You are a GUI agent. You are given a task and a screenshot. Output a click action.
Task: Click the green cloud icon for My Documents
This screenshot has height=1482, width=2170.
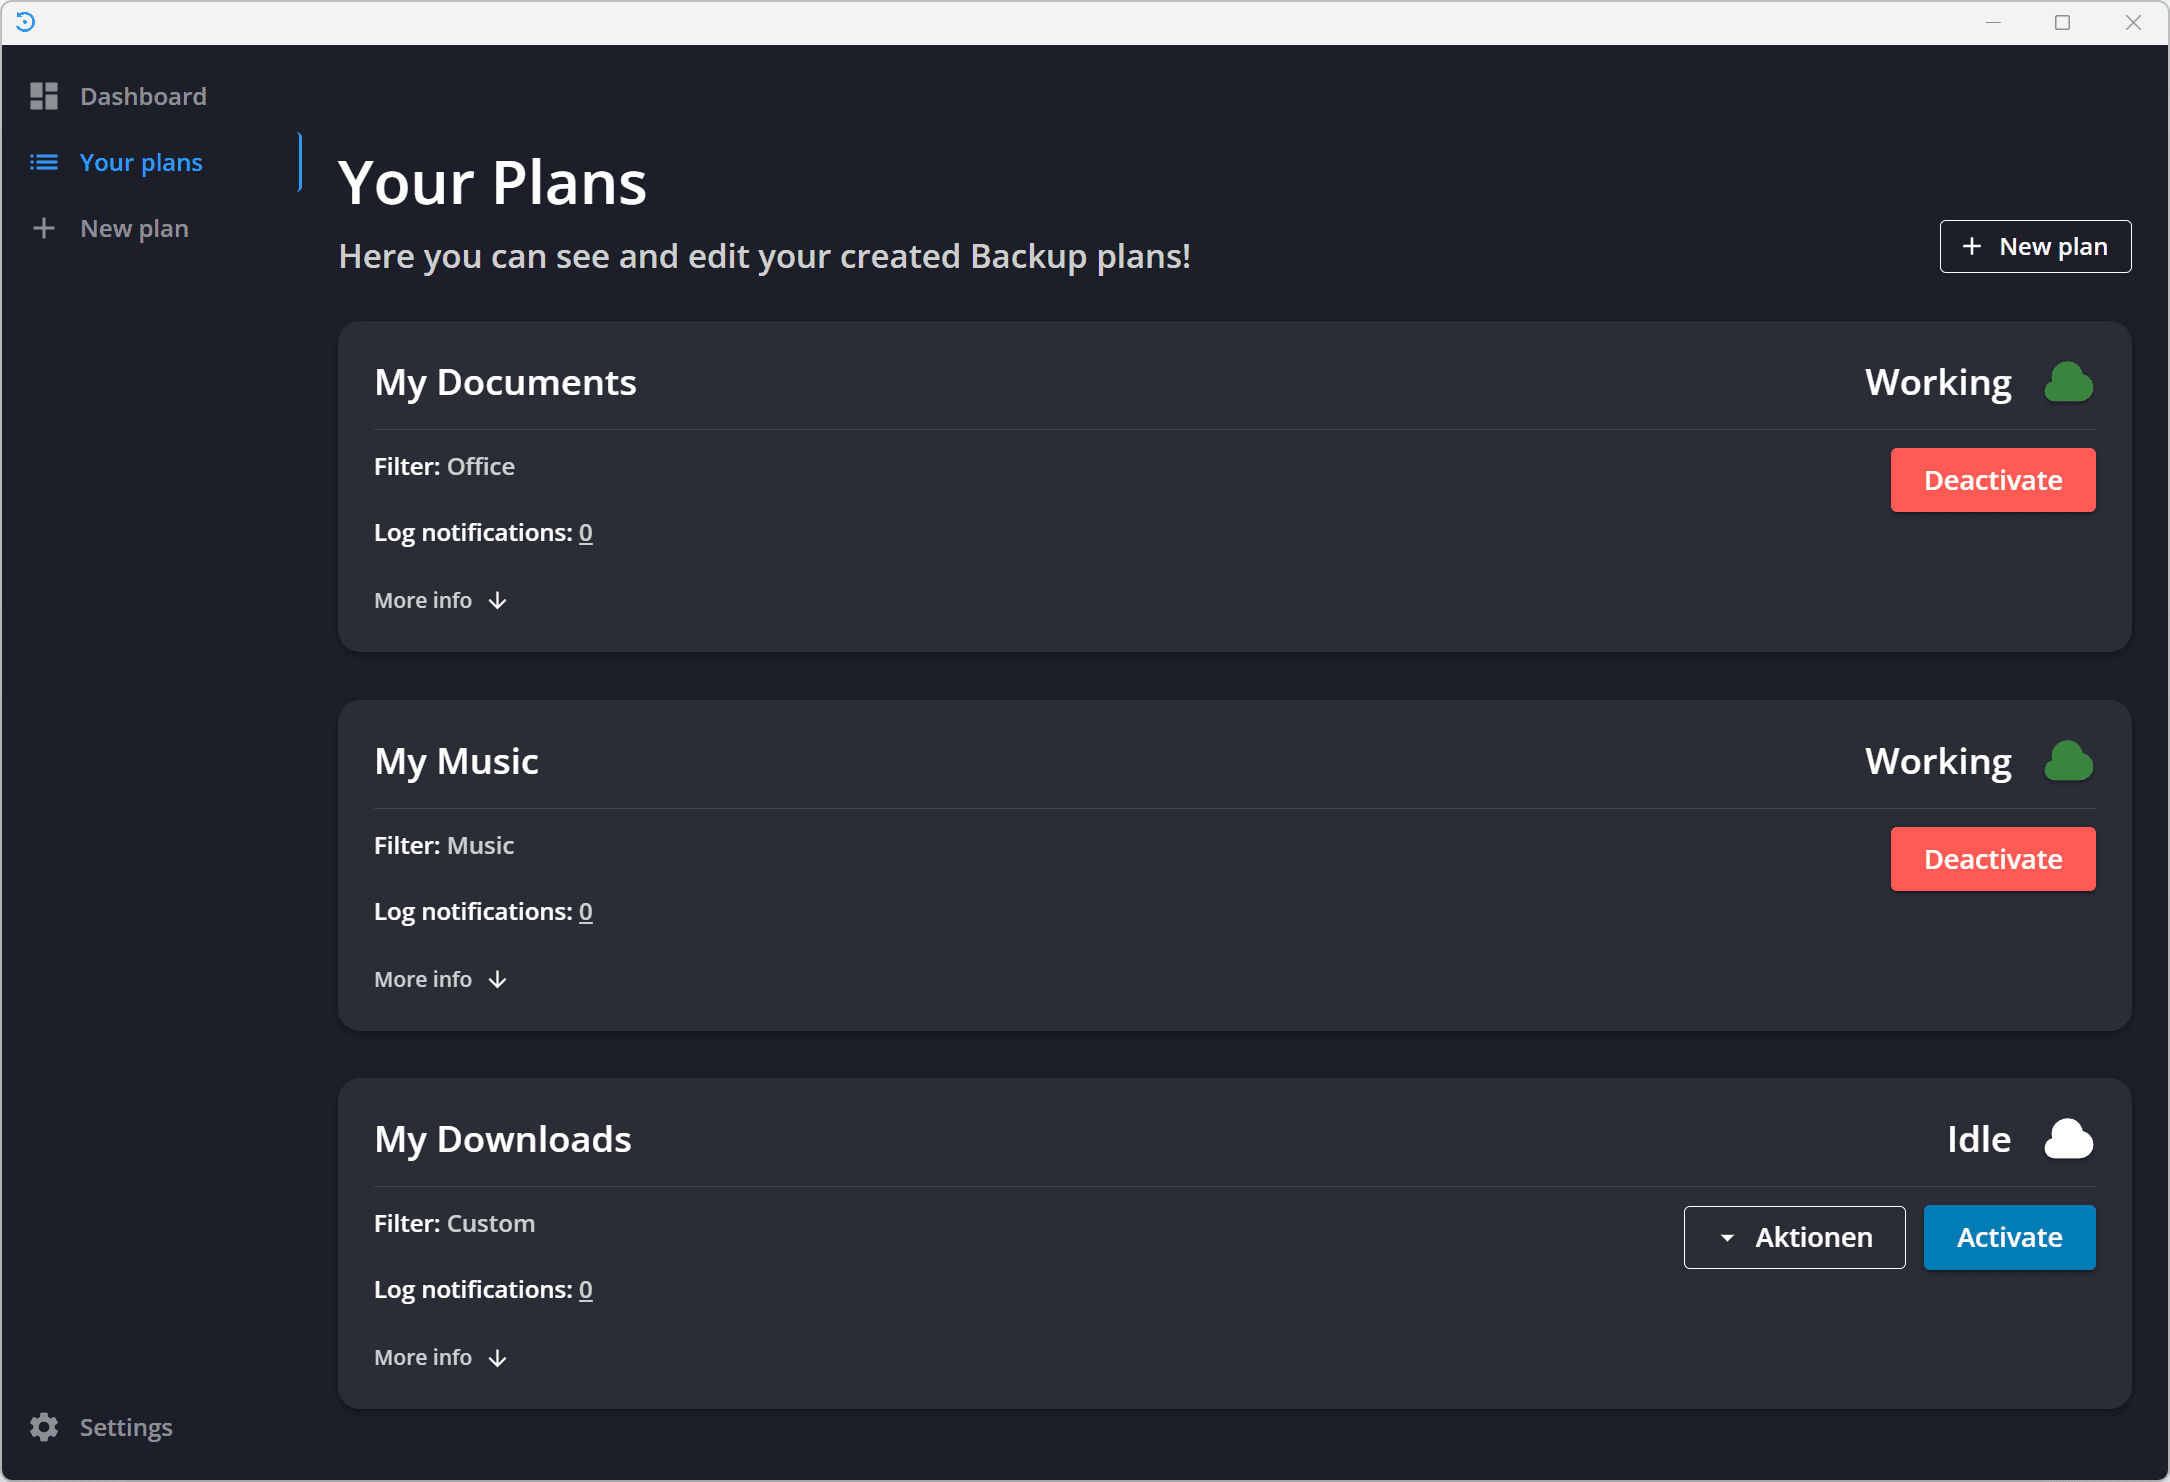click(2068, 382)
